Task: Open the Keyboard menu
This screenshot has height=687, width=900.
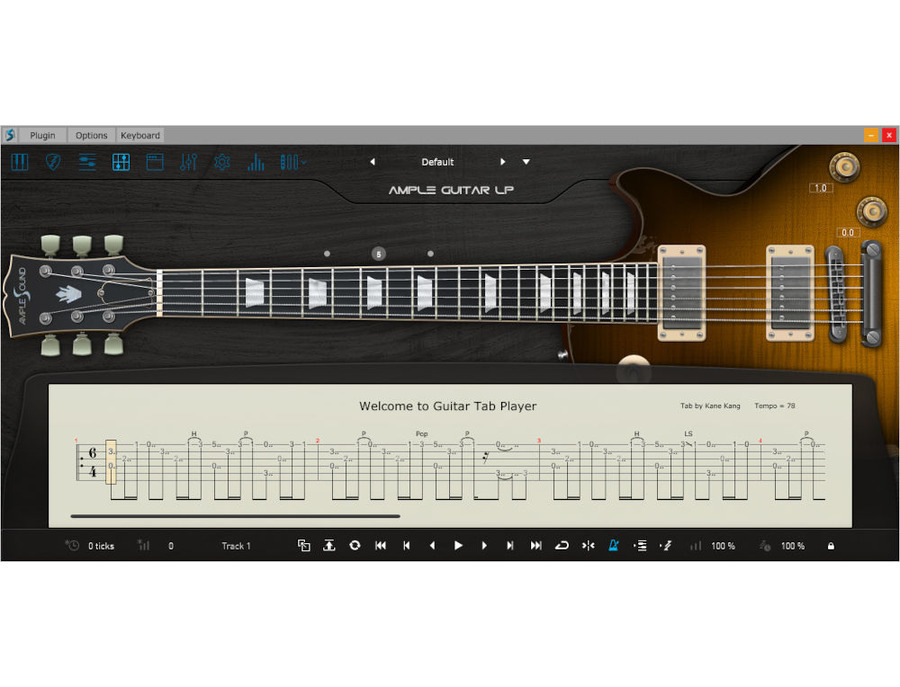Action: tap(140, 135)
